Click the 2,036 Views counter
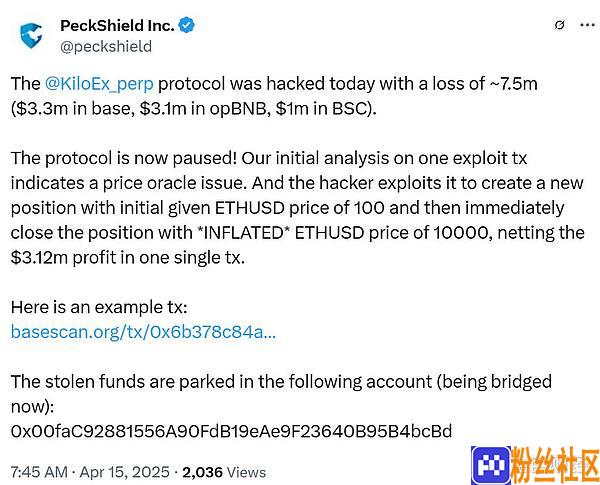Viewport: 600px width, 485px height. pos(224,472)
